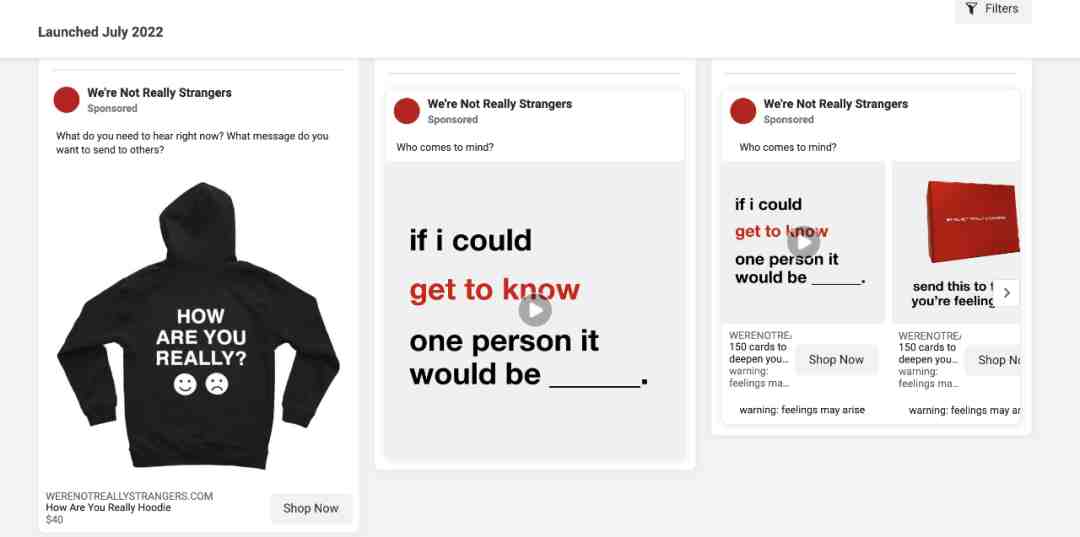Open the Filters button
Image resolution: width=1080 pixels, height=537 pixels.
pyautogui.click(x=993, y=10)
